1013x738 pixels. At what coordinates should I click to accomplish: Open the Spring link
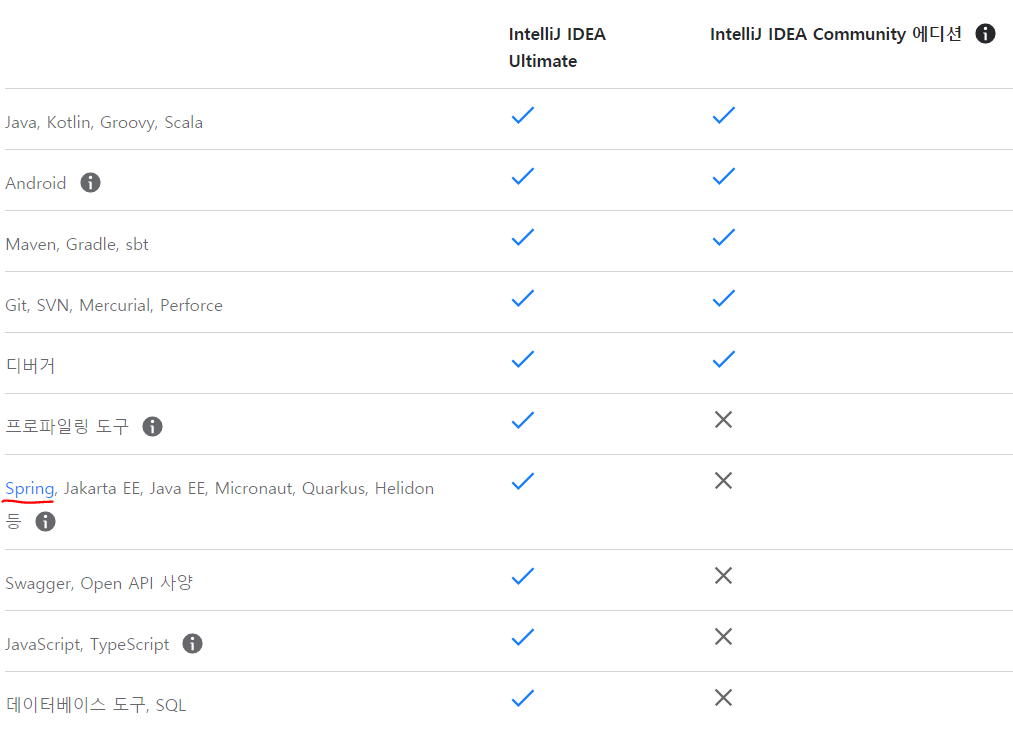[x=29, y=488]
